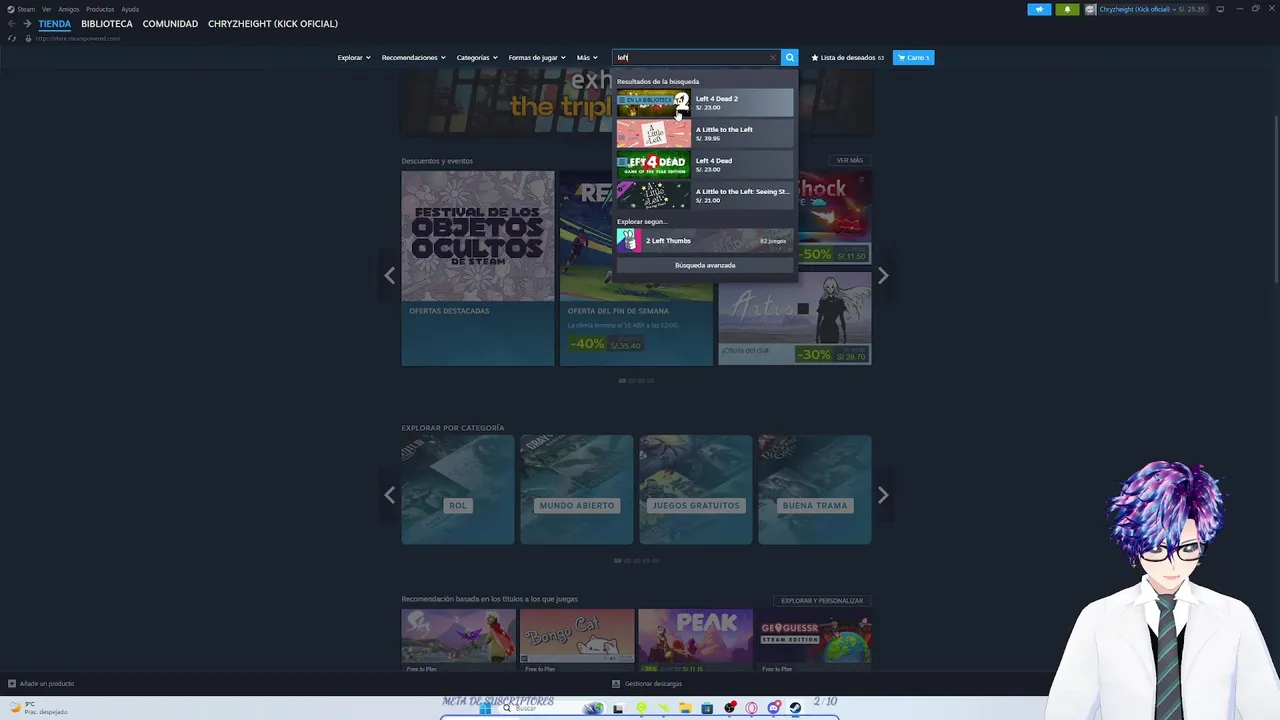Select A Little to the Left: Seeing Stars result
The image size is (1280, 720).
tap(705, 196)
